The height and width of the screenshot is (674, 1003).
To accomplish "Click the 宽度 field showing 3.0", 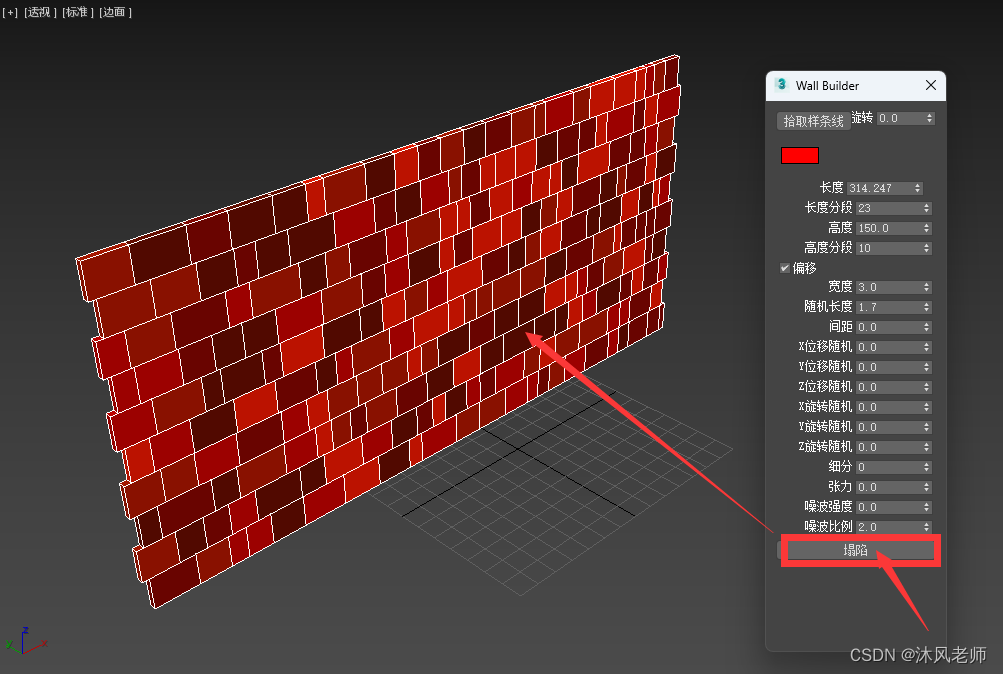I will pyautogui.click(x=889, y=287).
